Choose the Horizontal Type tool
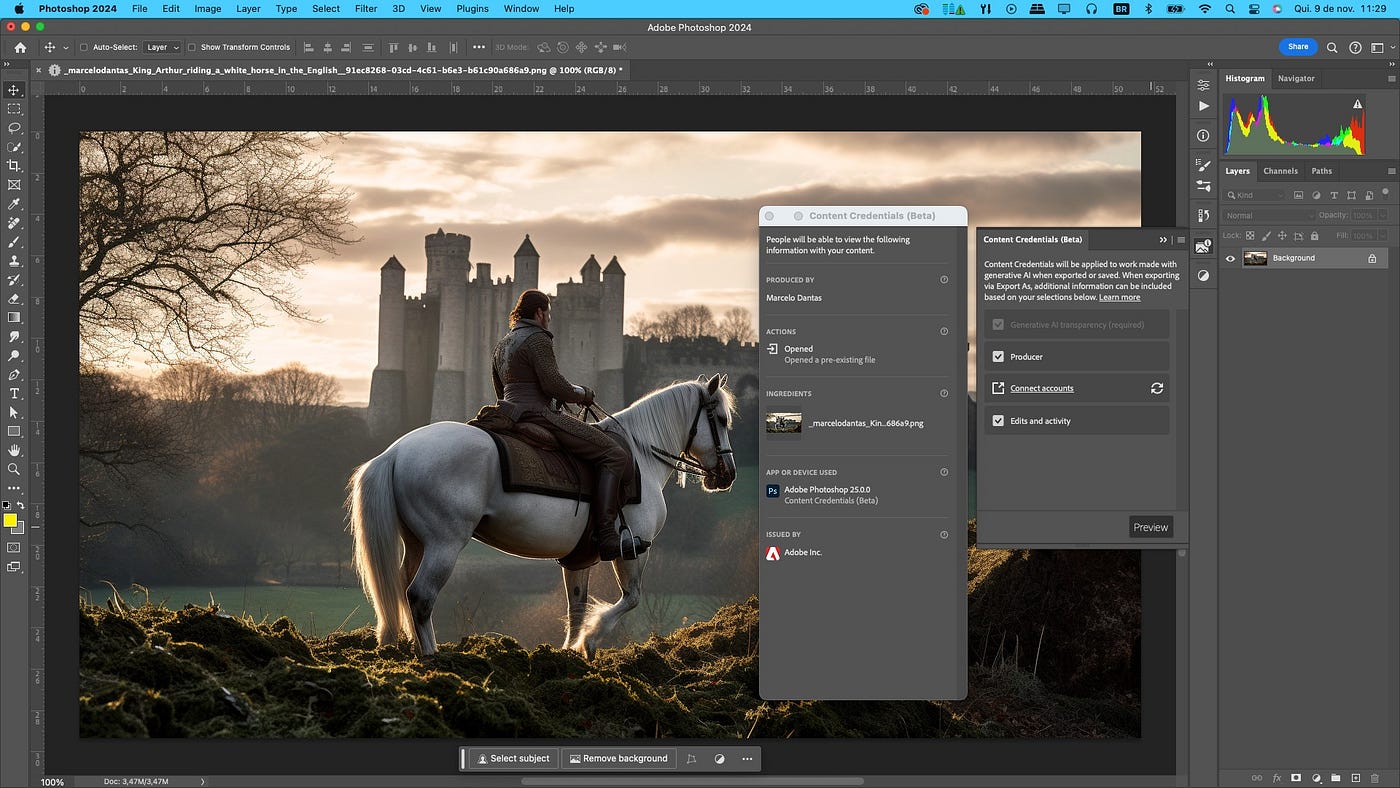Image resolution: width=1400 pixels, height=788 pixels. click(x=14, y=394)
